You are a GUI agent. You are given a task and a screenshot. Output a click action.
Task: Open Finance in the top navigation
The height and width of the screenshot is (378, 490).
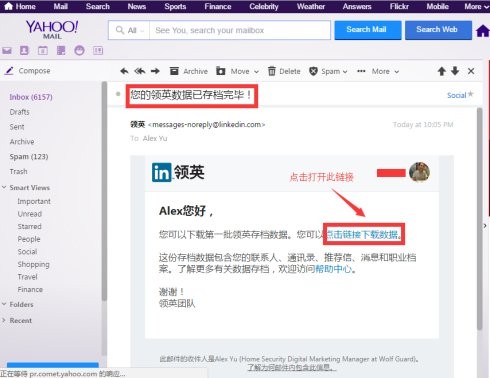click(x=218, y=6)
